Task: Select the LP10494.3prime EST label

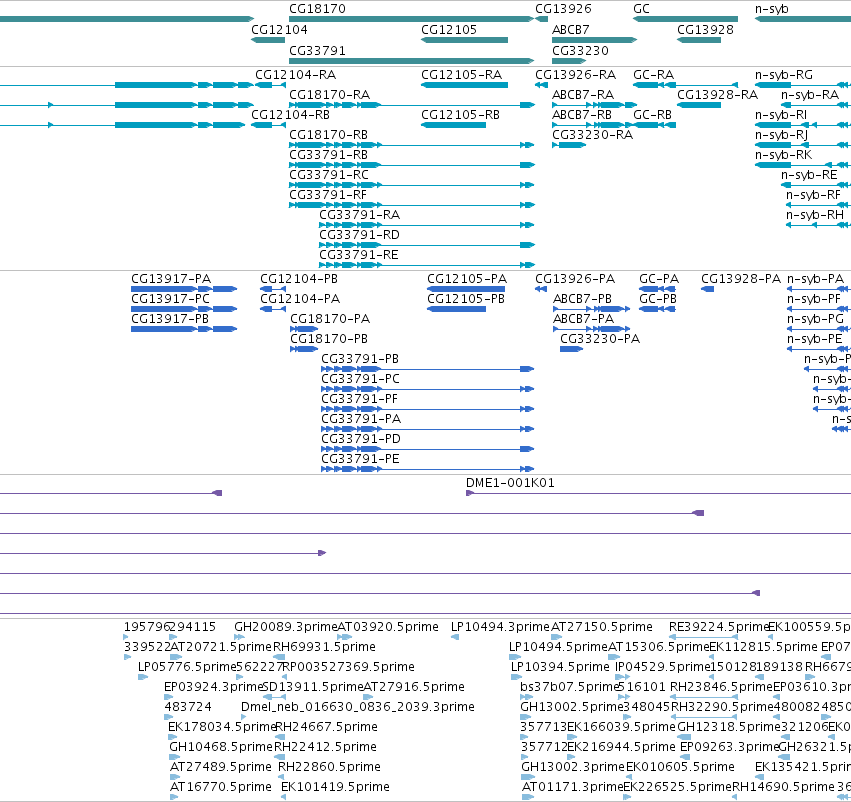Action: click(x=500, y=627)
